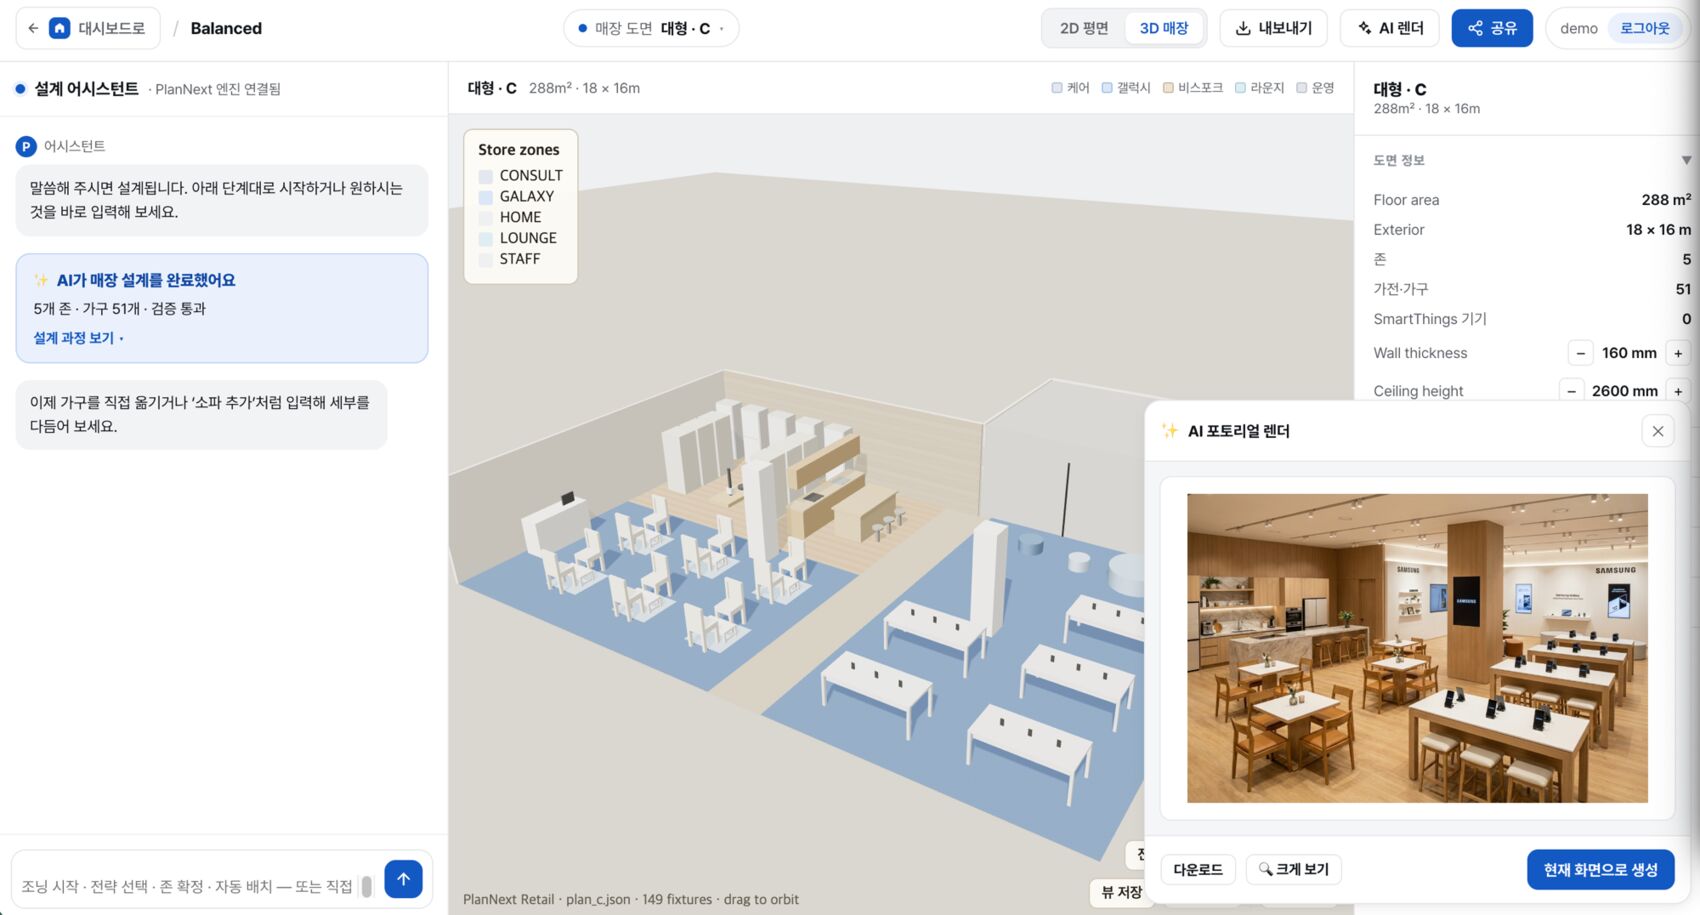This screenshot has width=1700, height=915.
Task: Click the Wall thickness 160 mm value
Action: (1629, 353)
